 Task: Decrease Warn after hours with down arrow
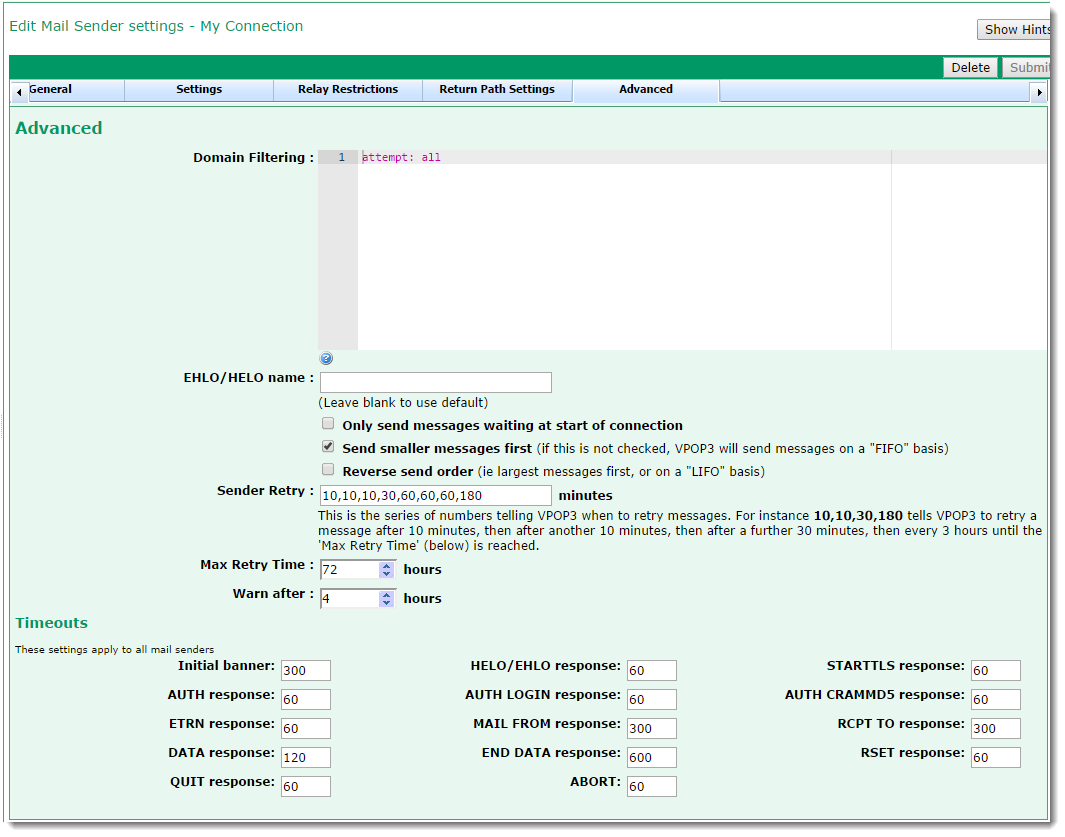pos(387,603)
